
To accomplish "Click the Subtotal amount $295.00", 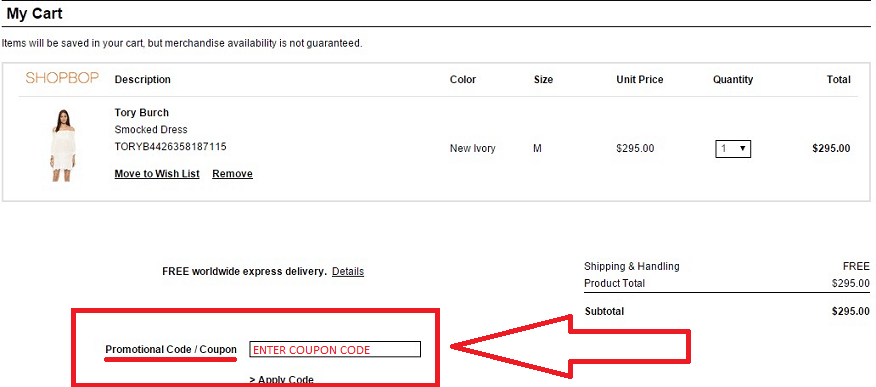I will tap(850, 311).
